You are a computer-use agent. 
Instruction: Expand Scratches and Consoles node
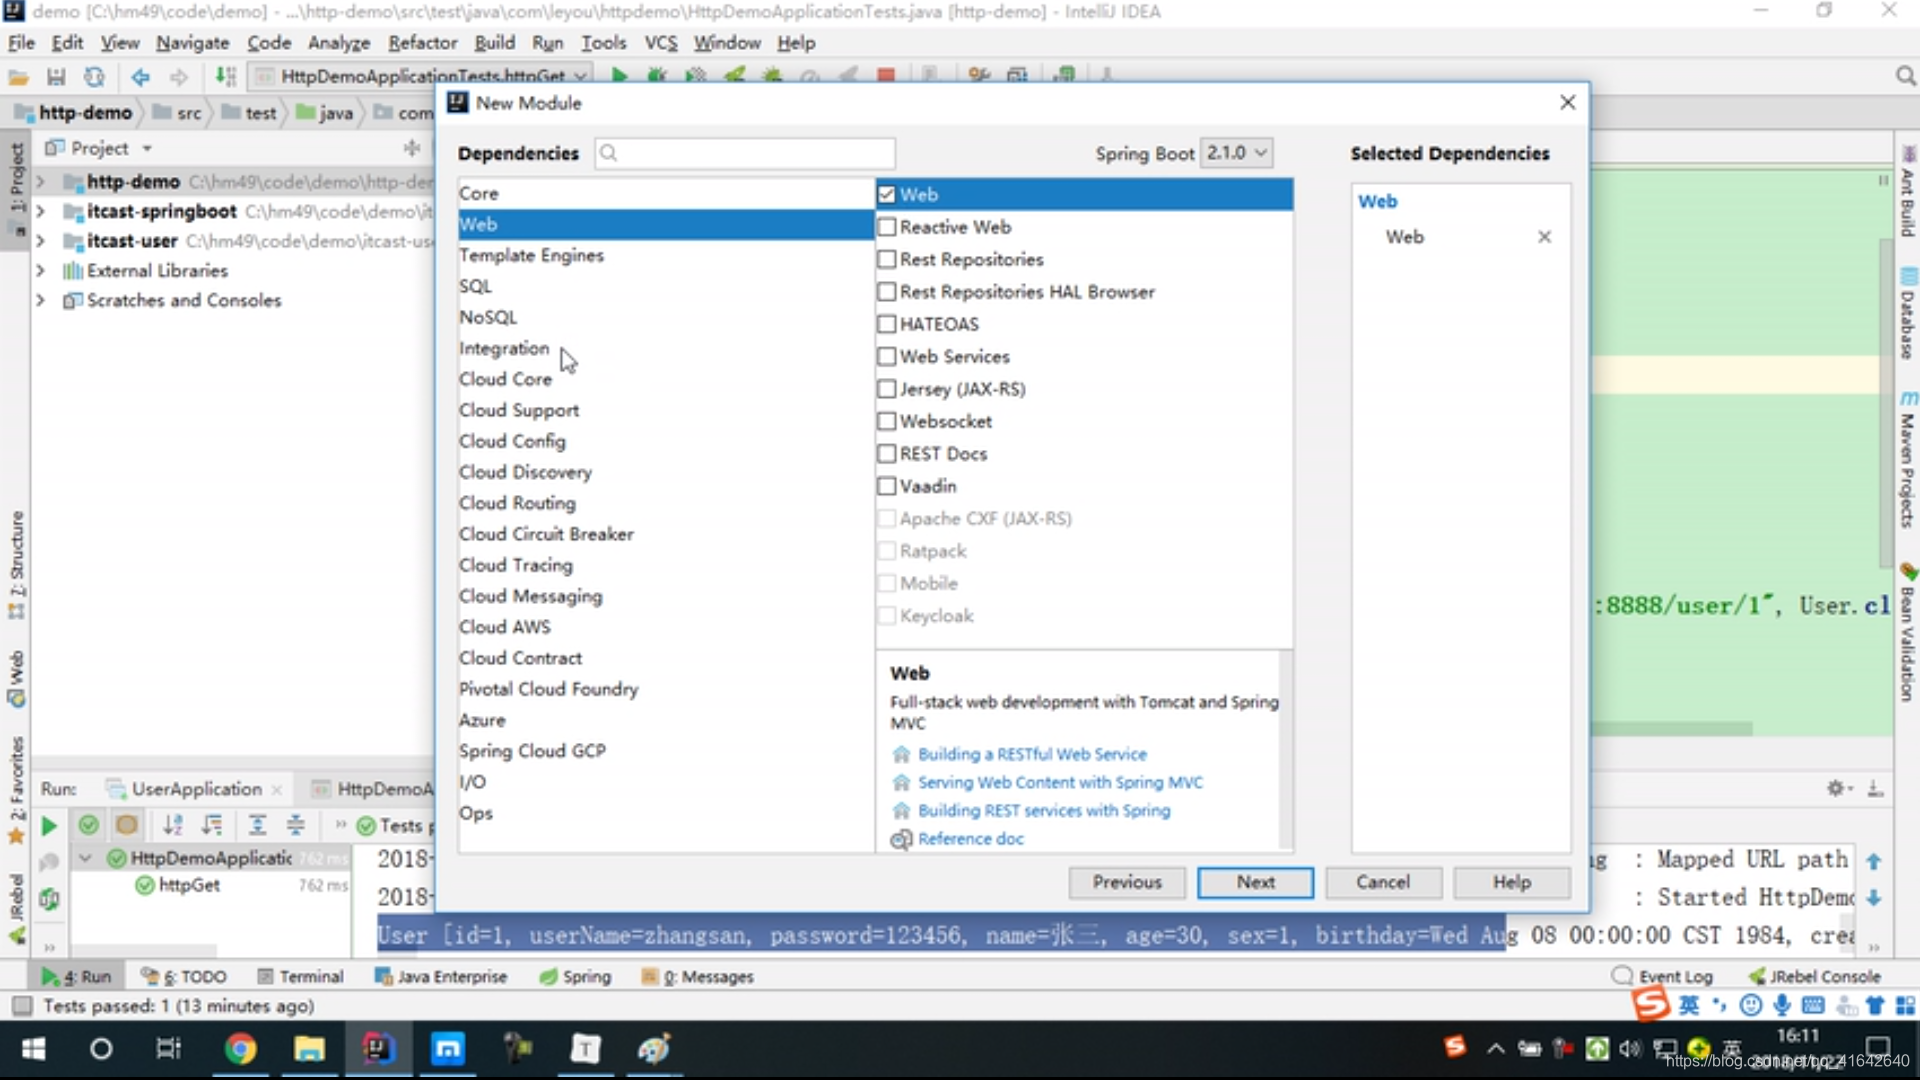(x=41, y=300)
